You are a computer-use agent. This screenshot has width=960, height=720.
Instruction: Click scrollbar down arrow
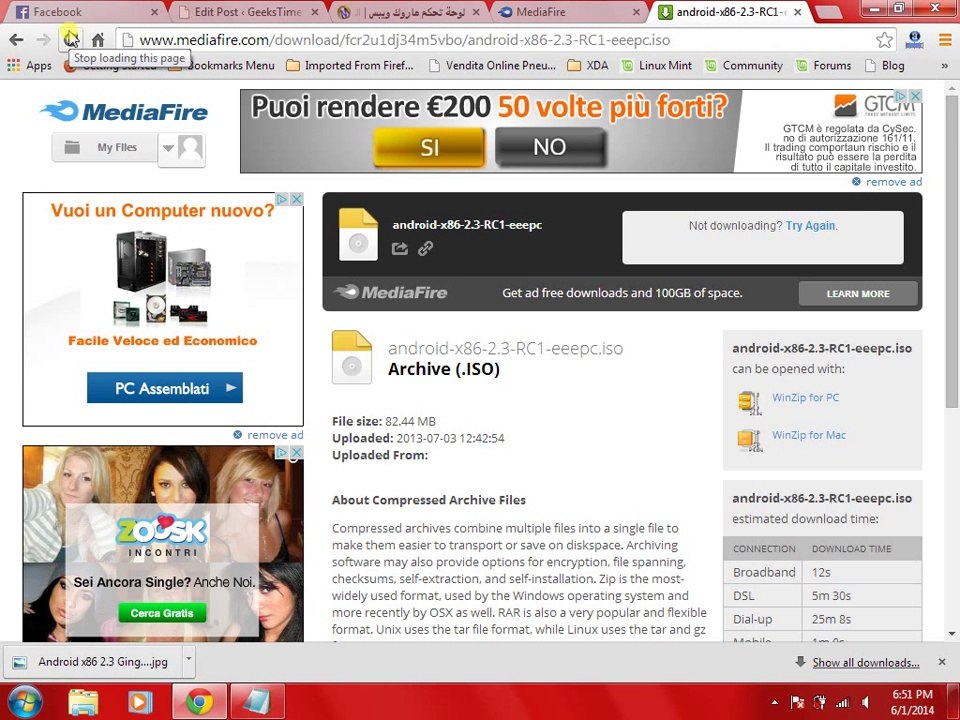951,634
